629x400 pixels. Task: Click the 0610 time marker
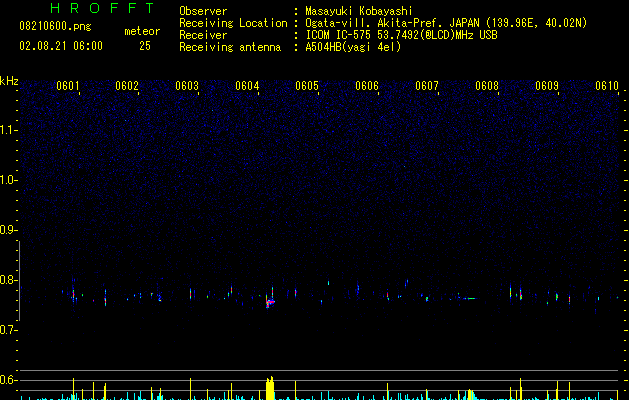[x=607, y=86]
